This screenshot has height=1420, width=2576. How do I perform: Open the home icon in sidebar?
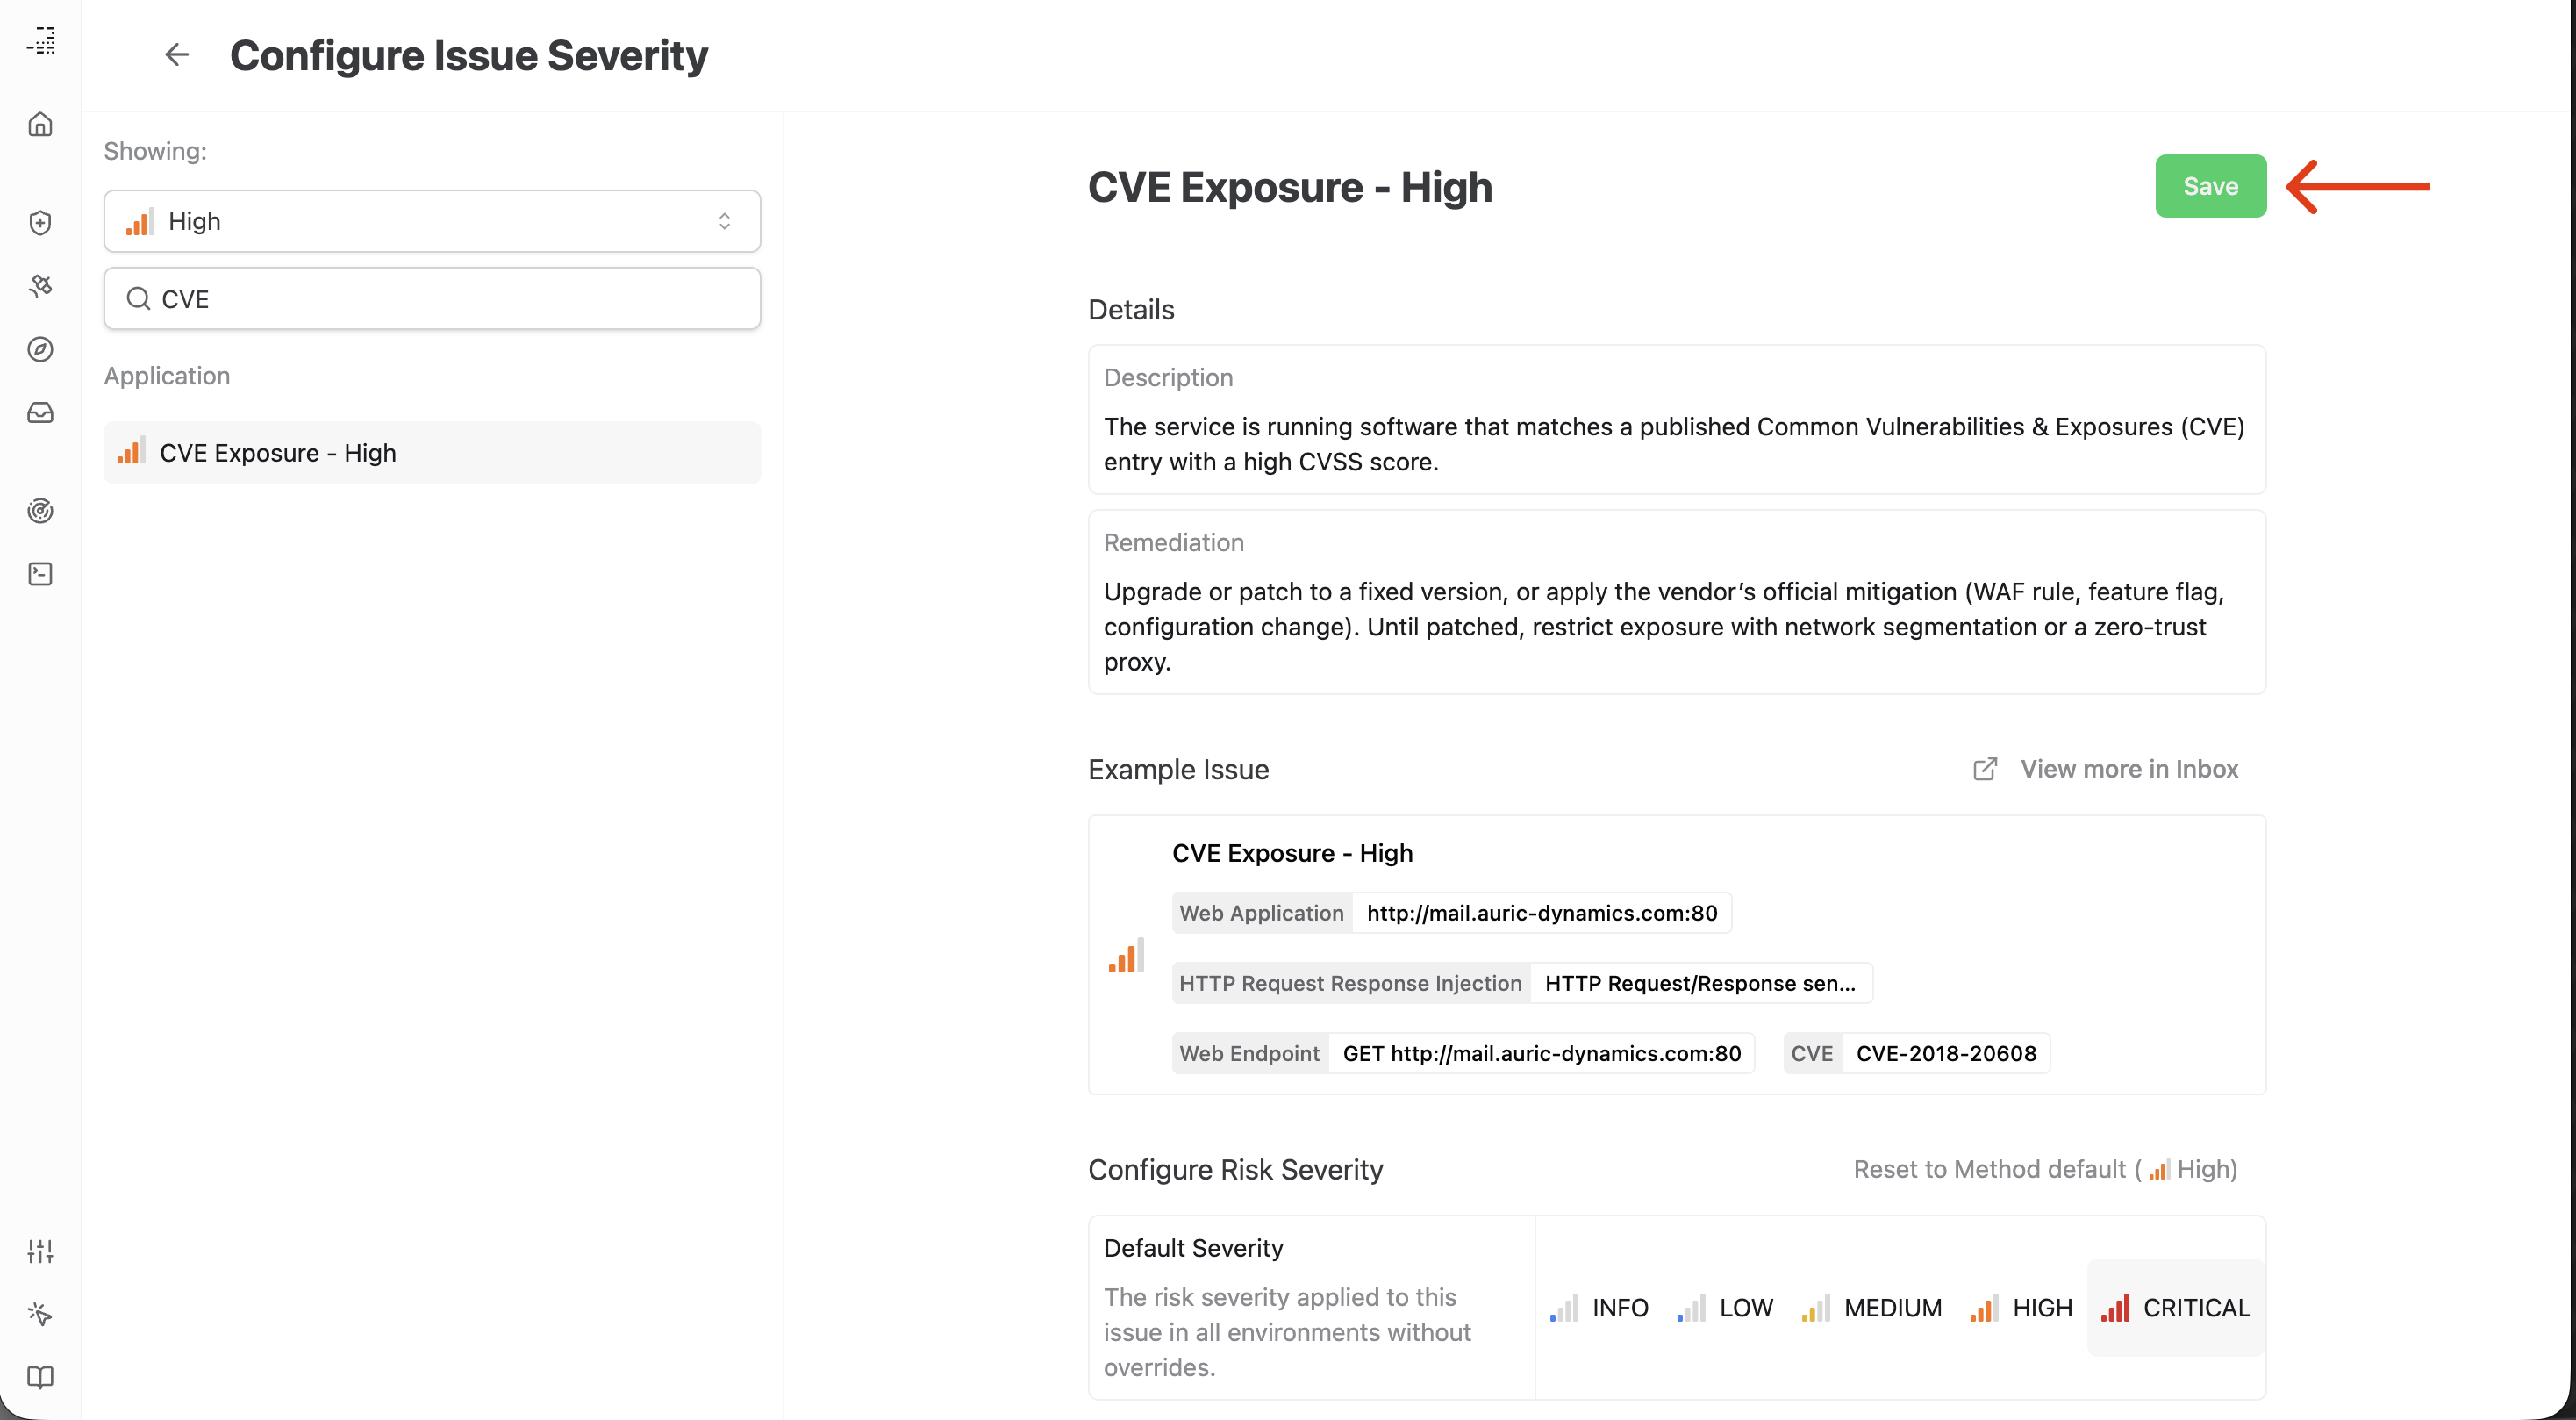click(40, 124)
